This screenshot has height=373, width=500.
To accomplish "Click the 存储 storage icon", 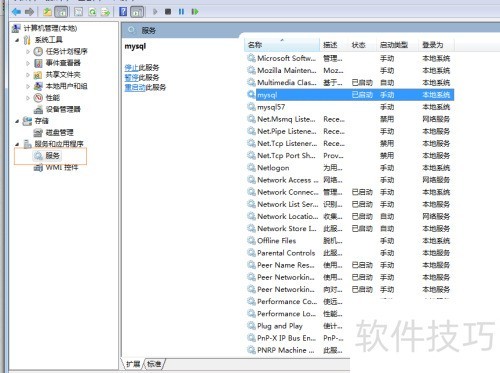I will pos(27,121).
